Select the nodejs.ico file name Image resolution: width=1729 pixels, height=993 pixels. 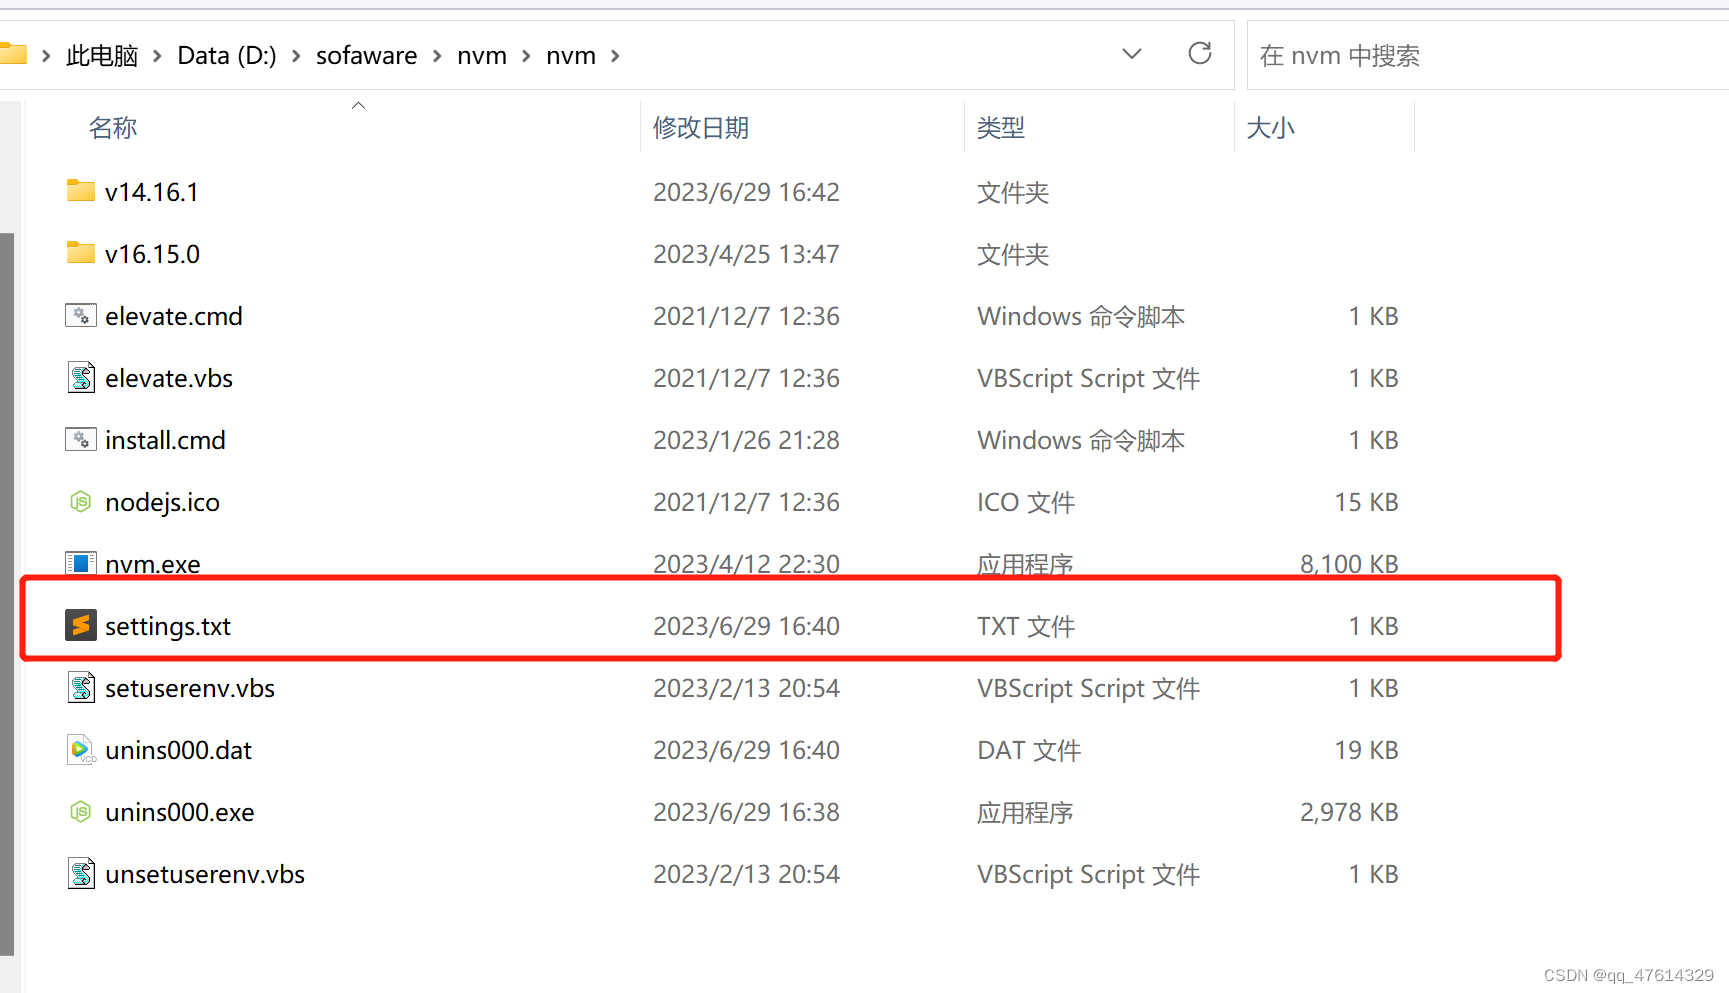(x=162, y=502)
